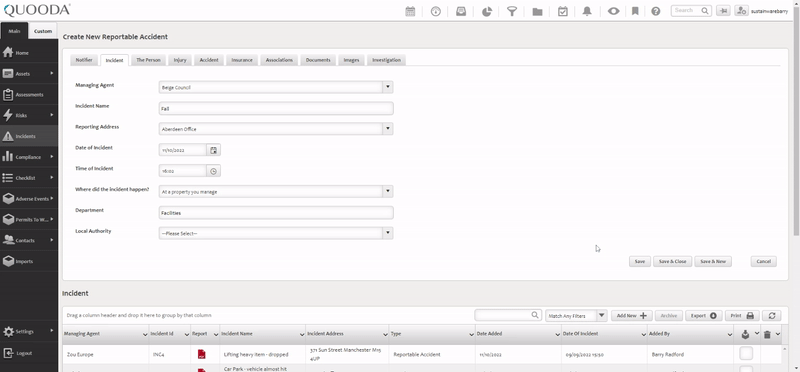Click the PDF report icon for INC4
This screenshot has height=372, width=800.
202,354
